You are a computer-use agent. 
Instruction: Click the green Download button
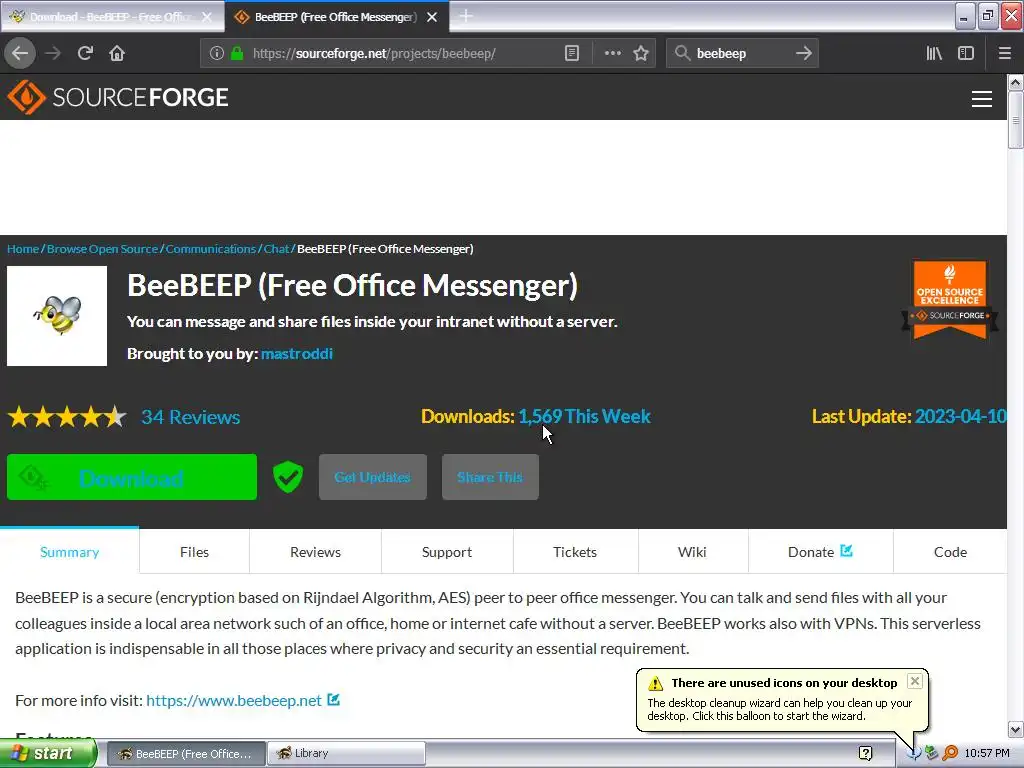(x=132, y=477)
